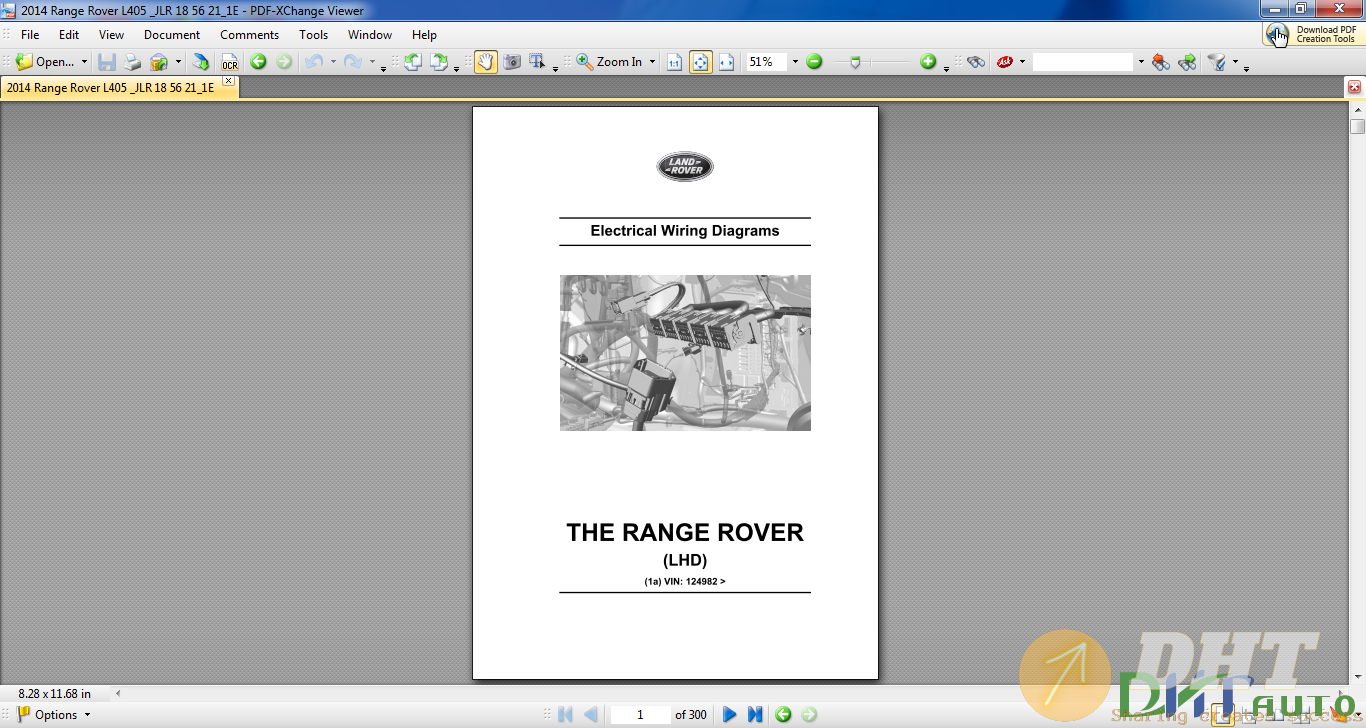Viewport: 1366px width, 728px height.
Task: Open the Options button in status bar
Action: pos(54,714)
